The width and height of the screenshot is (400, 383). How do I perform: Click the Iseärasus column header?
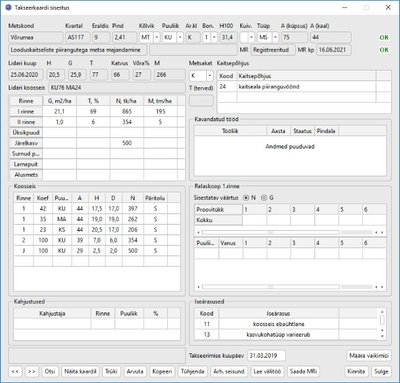click(x=279, y=313)
